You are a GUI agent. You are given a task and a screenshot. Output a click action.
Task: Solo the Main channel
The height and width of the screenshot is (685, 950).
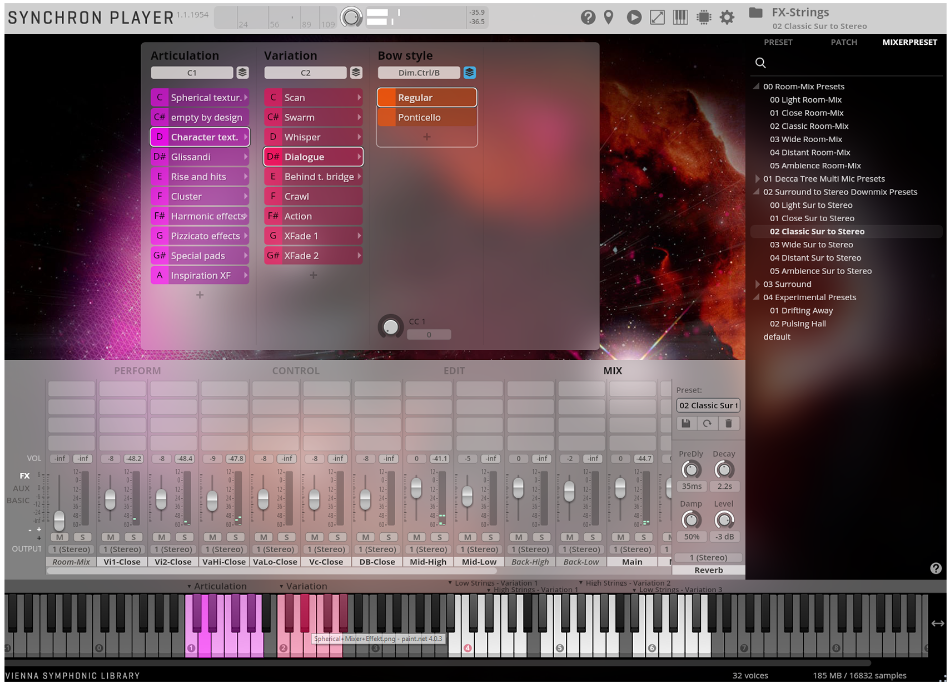643,537
